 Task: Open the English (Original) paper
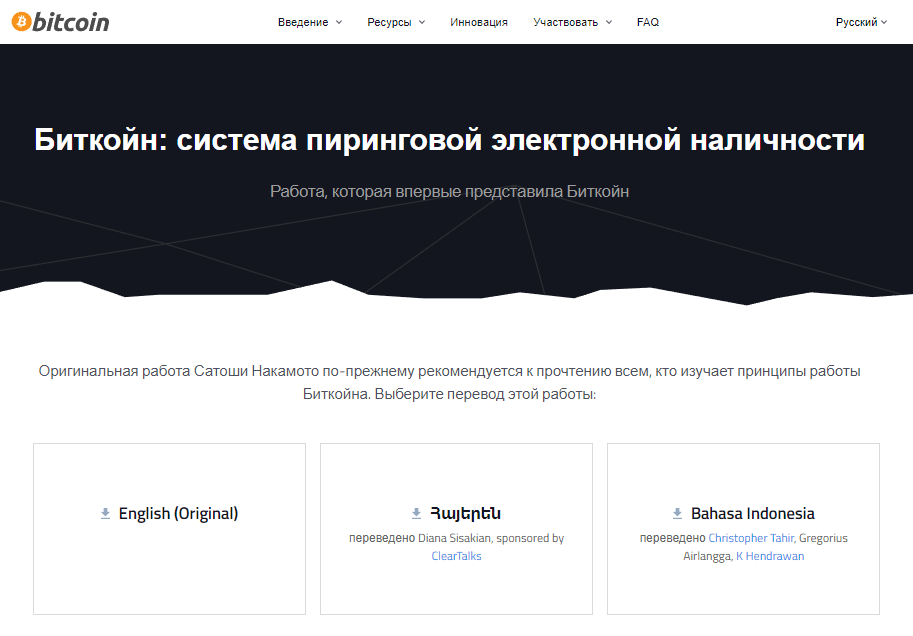(178, 514)
